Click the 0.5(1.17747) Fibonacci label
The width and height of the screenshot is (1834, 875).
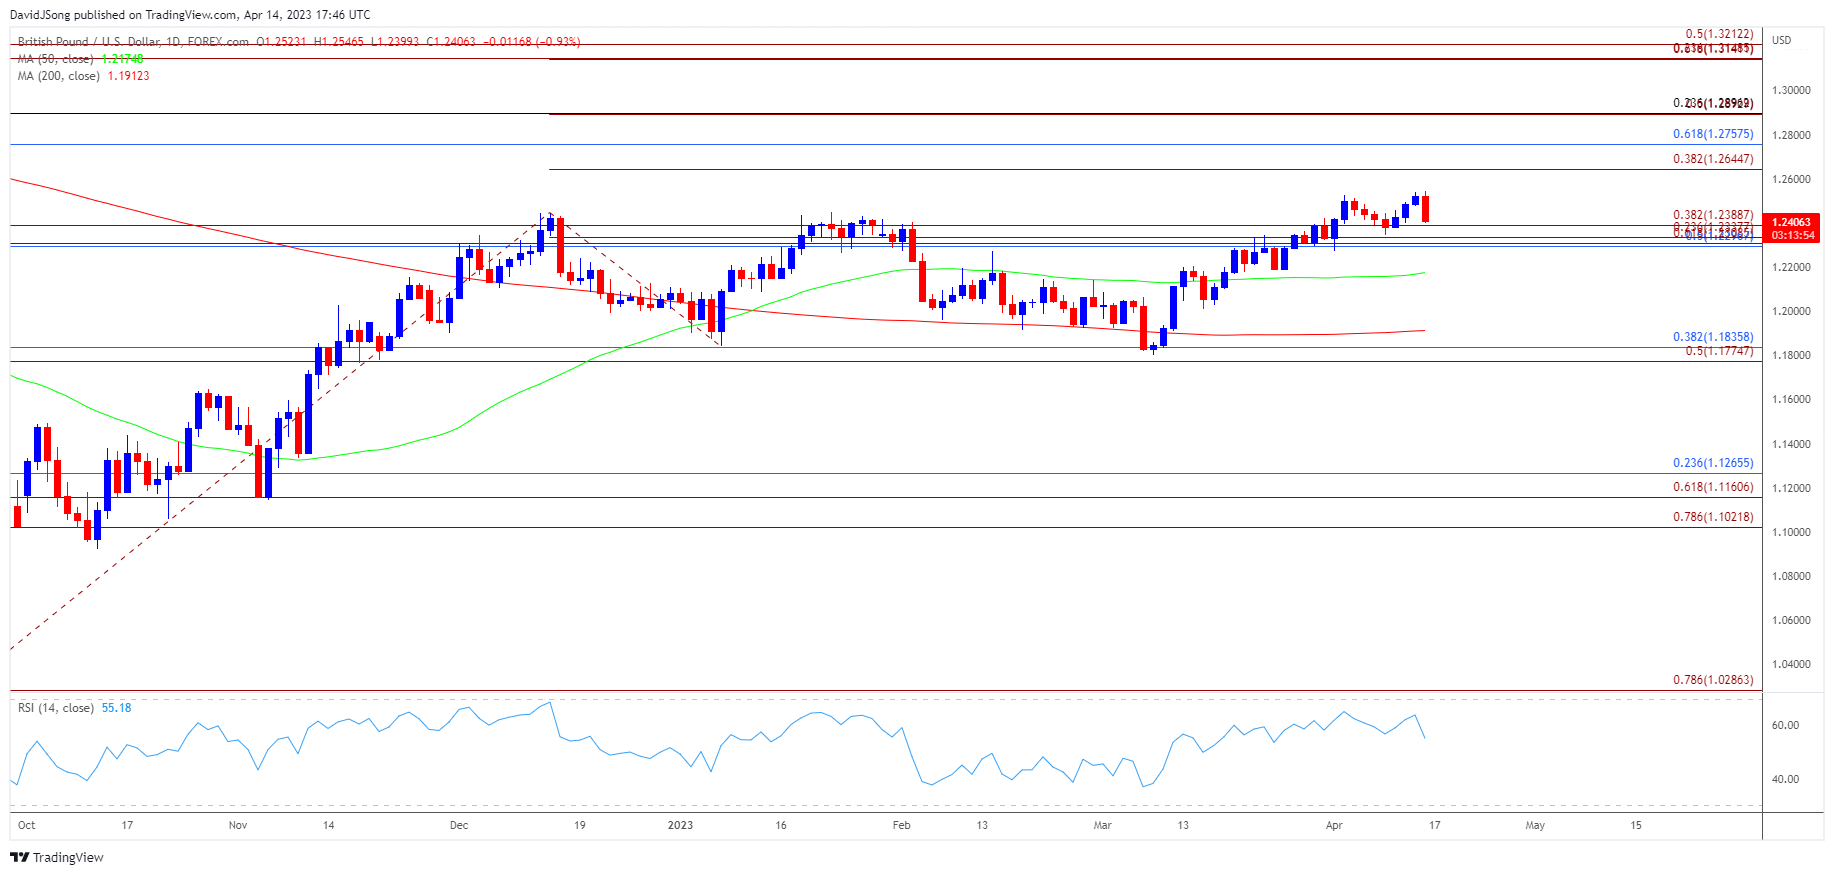tap(1719, 351)
